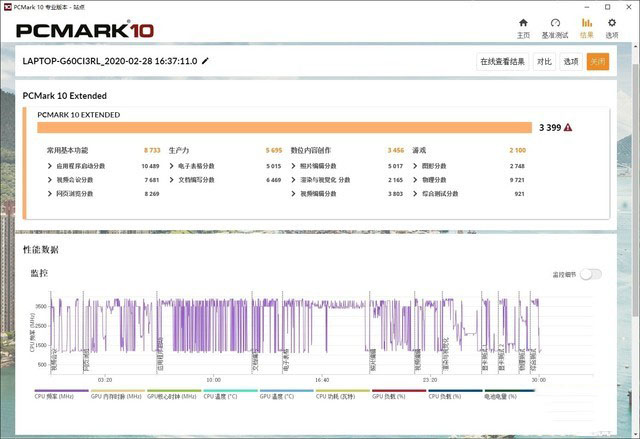Click the 性能数据 heading
Screen dimensions: 640x439
tap(40, 250)
